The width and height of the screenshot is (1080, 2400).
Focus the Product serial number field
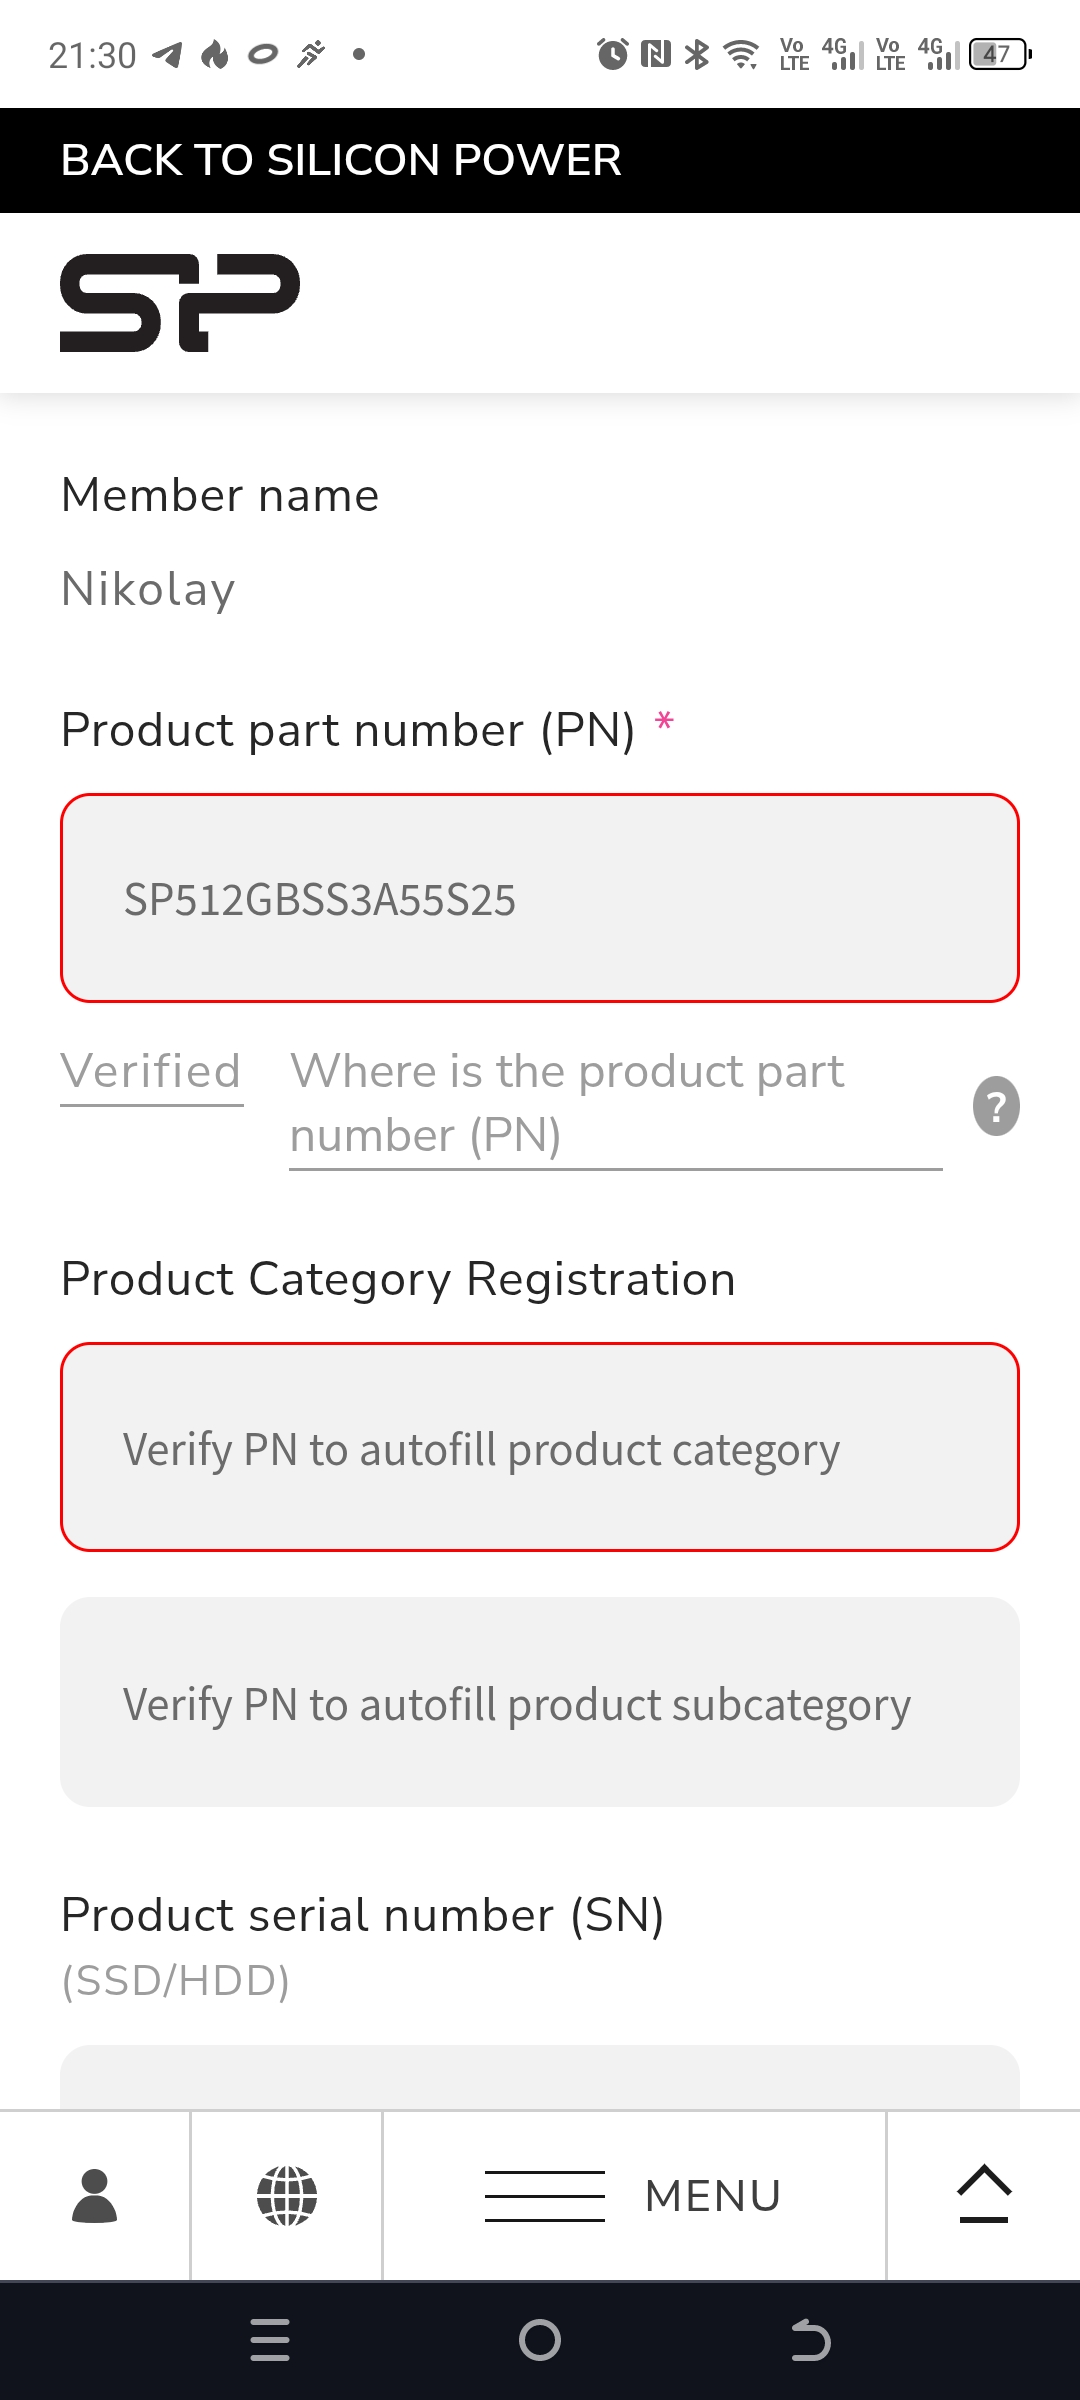coord(540,2078)
